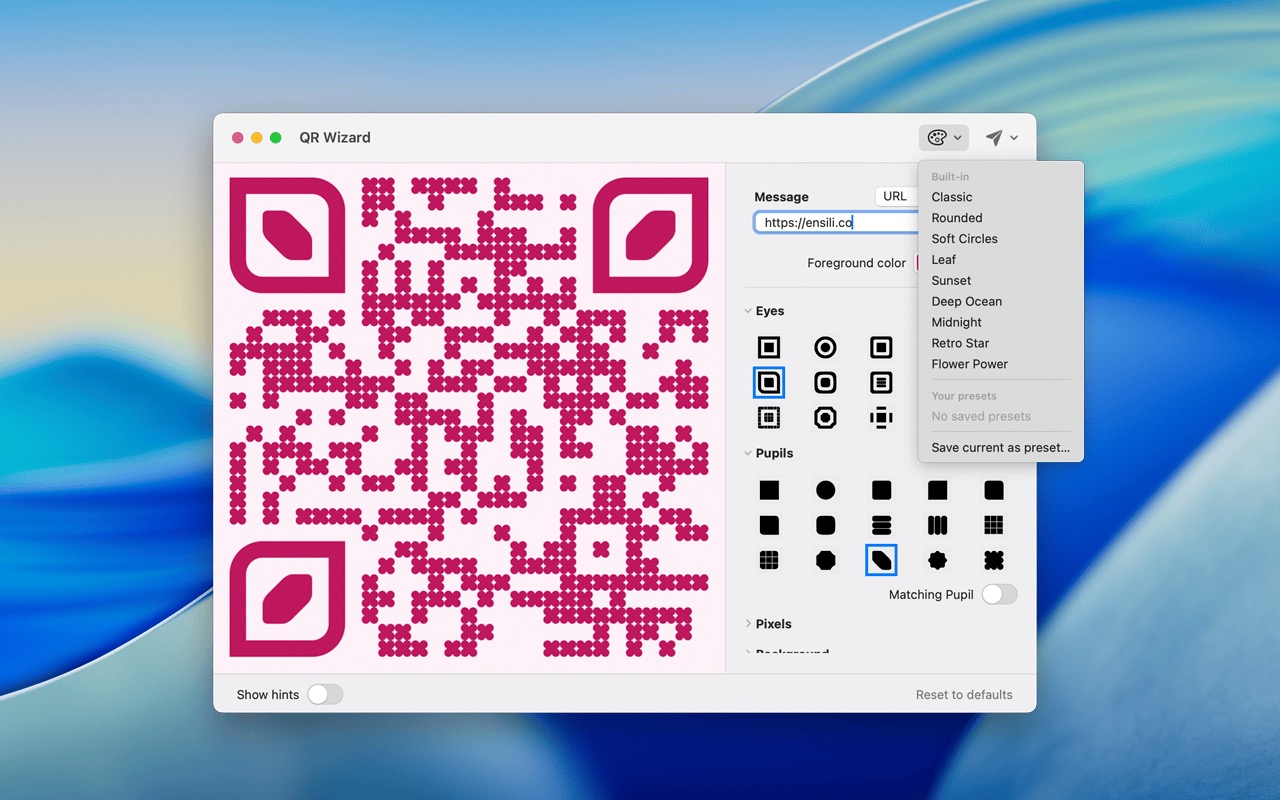Turn on Show hints

click(x=325, y=694)
